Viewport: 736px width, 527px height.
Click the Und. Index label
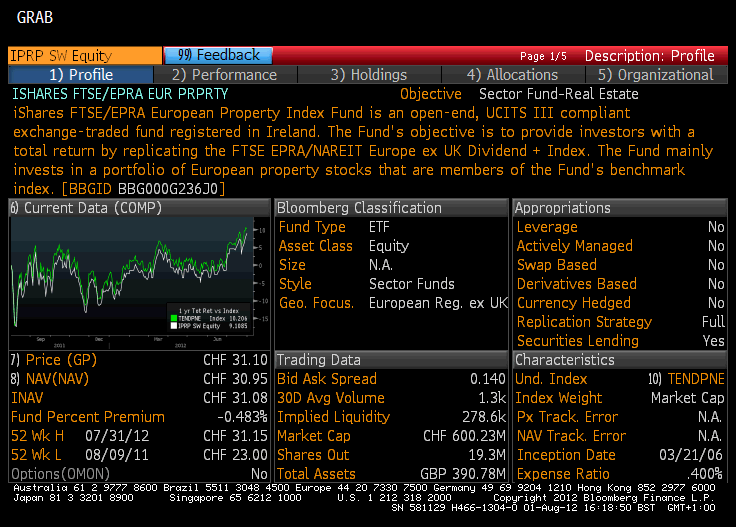(551, 379)
